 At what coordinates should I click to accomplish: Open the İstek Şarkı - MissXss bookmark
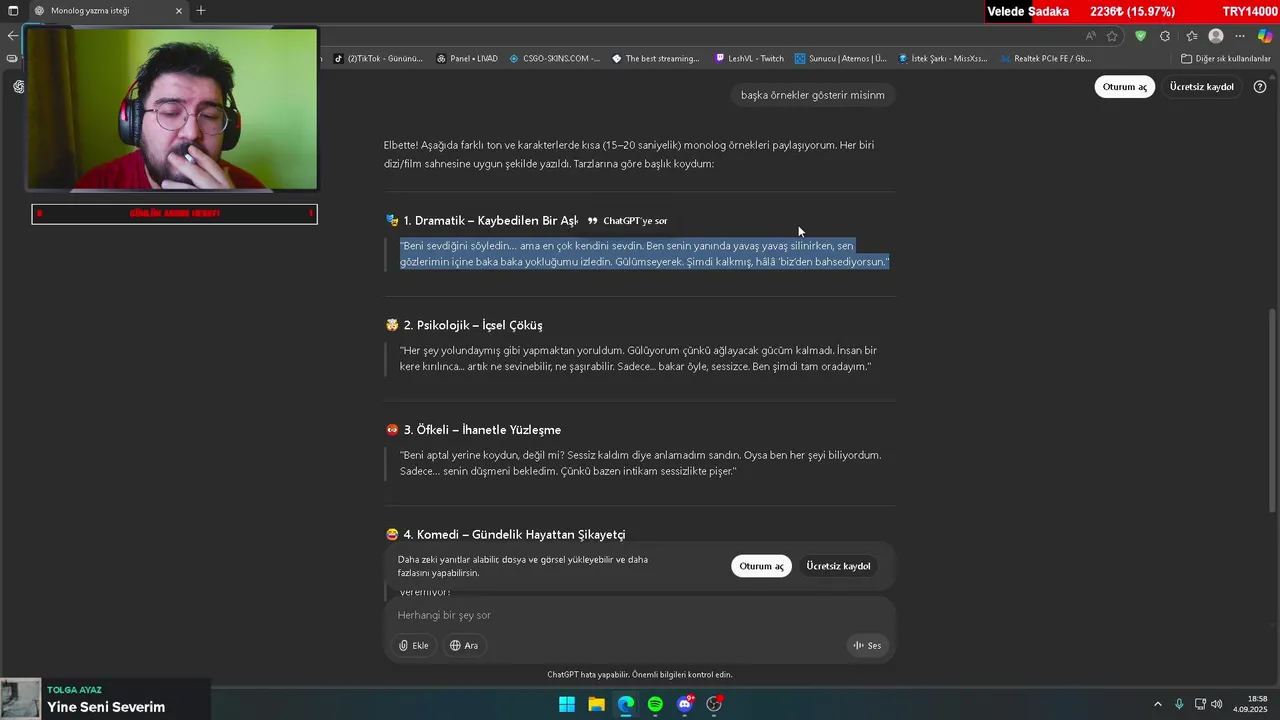tap(943, 59)
